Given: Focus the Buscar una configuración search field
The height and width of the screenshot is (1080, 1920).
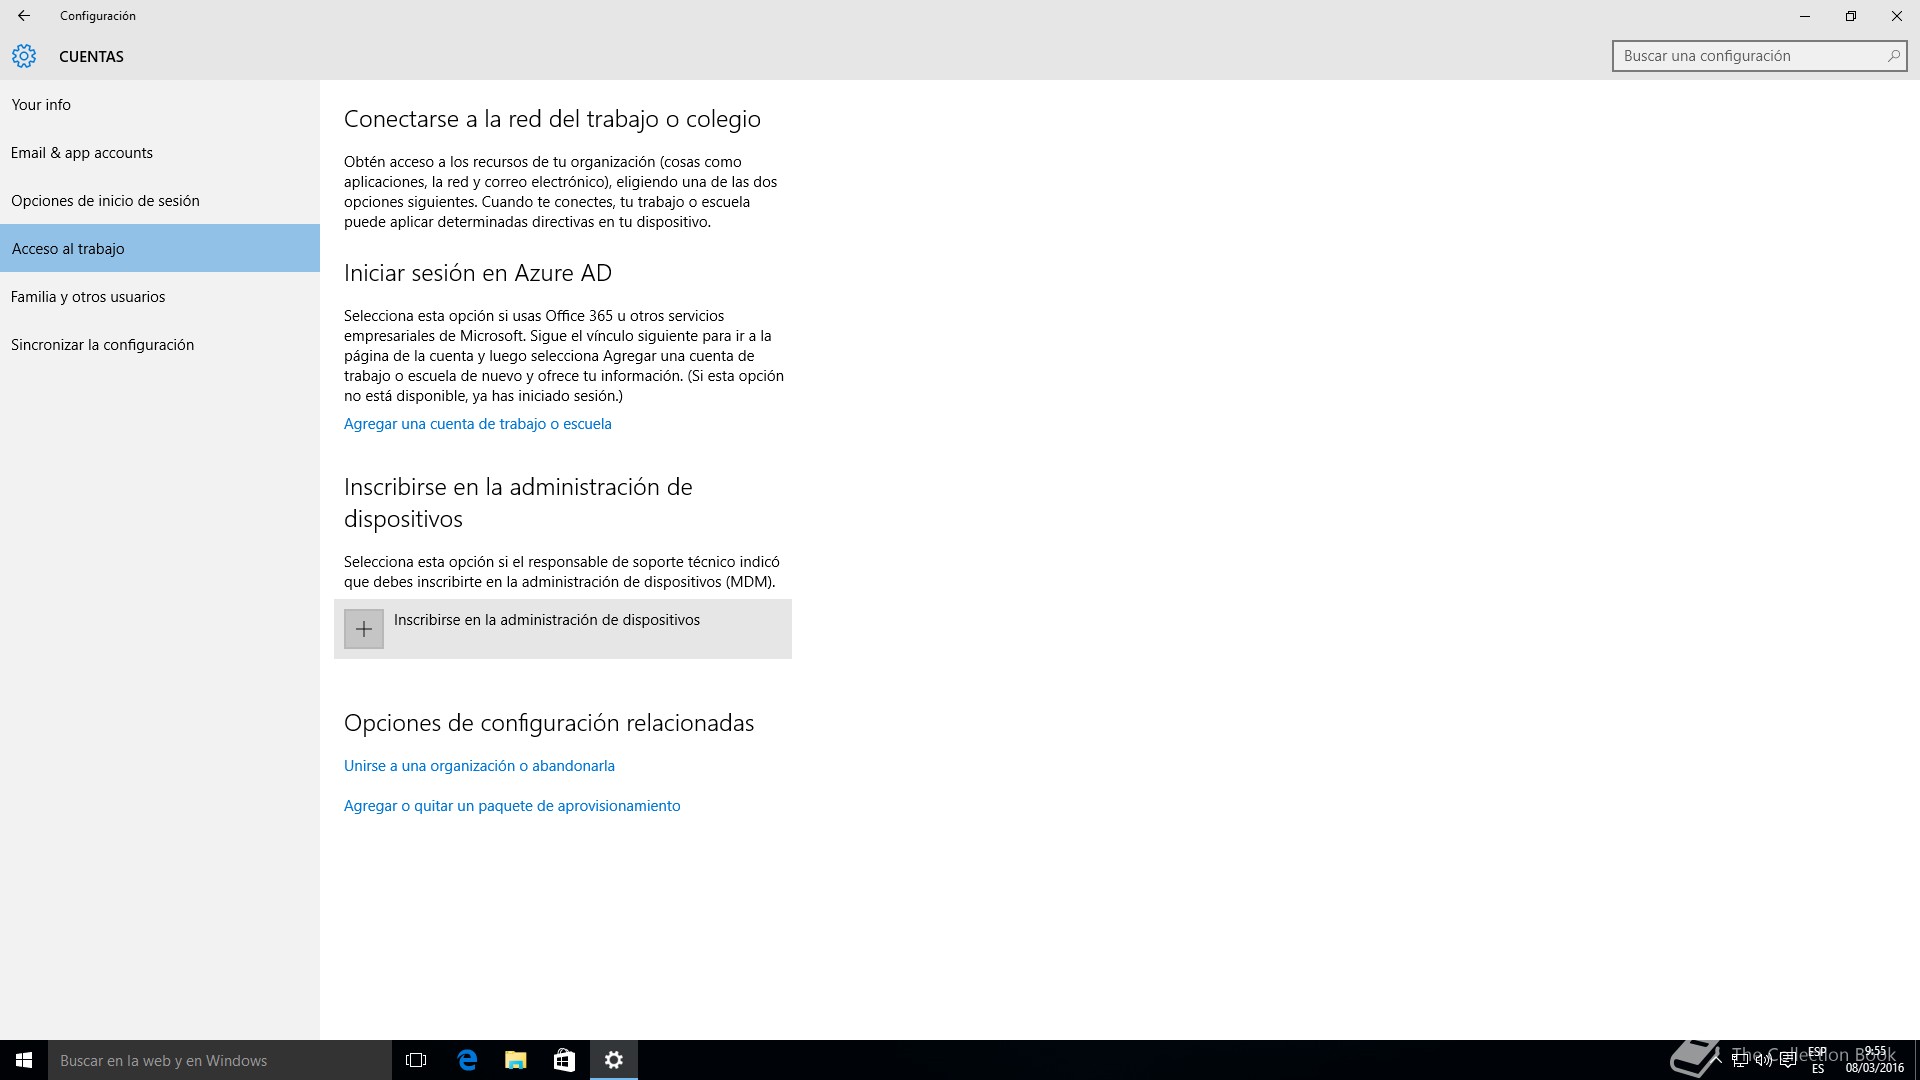Looking at the screenshot, I should click(x=1760, y=56).
